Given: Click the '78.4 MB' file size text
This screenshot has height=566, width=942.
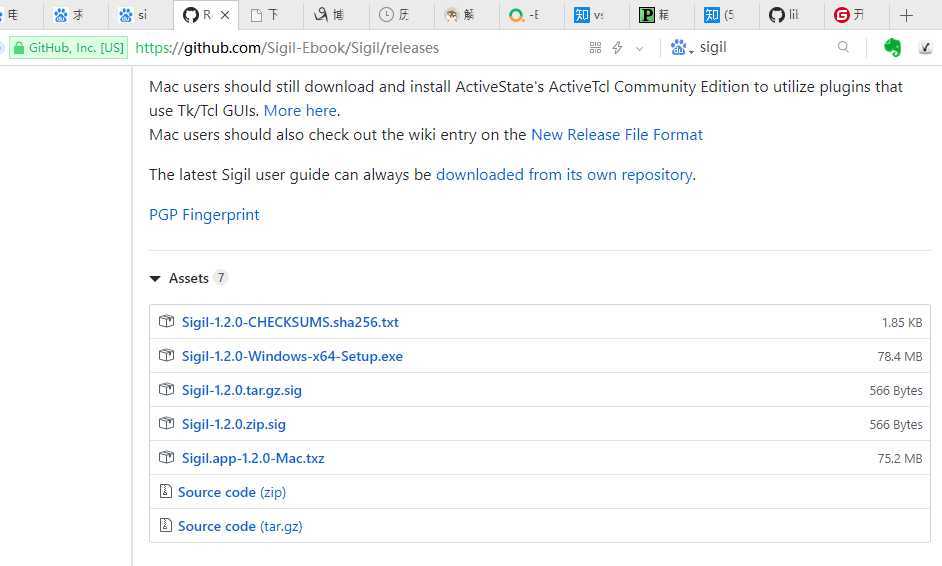Looking at the screenshot, I should (x=899, y=357).
